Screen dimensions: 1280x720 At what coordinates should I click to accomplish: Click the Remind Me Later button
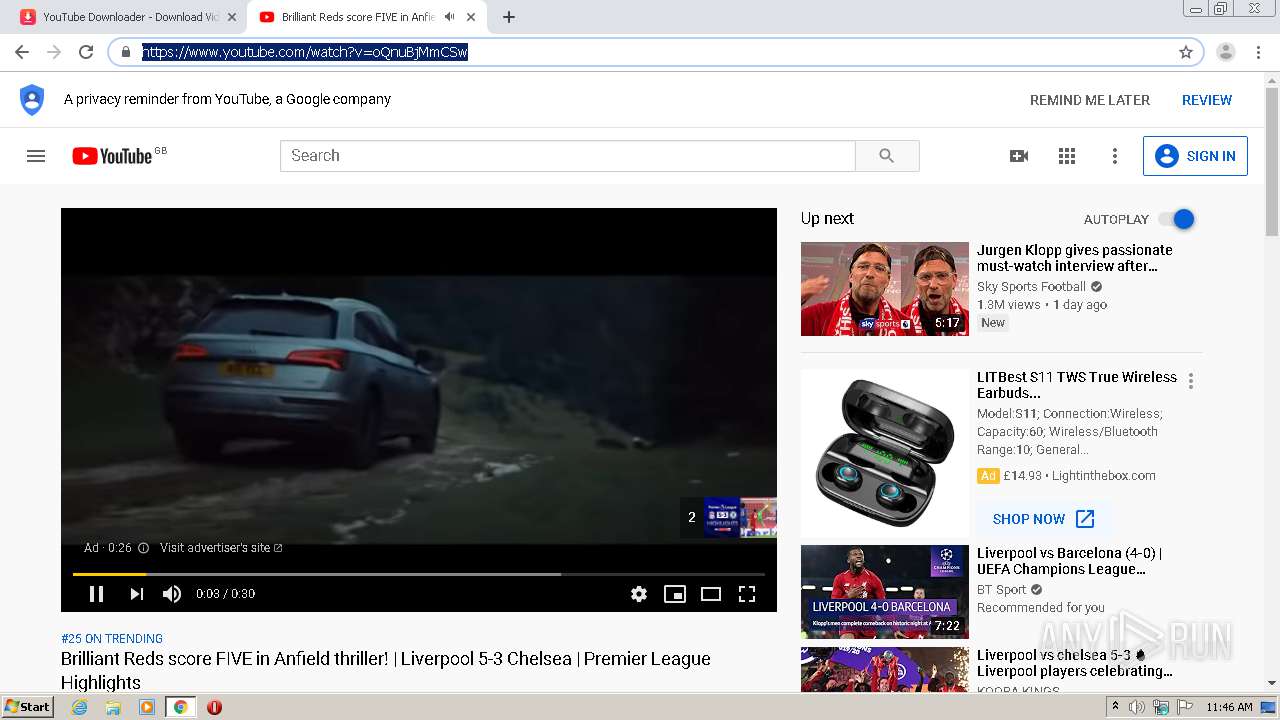click(1090, 100)
